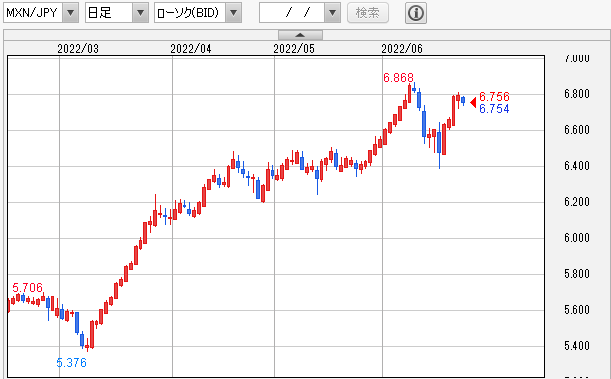This screenshot has height=379, width=611.
Task: Click the 5.800 price axis label
Action: tap(577, 273)
